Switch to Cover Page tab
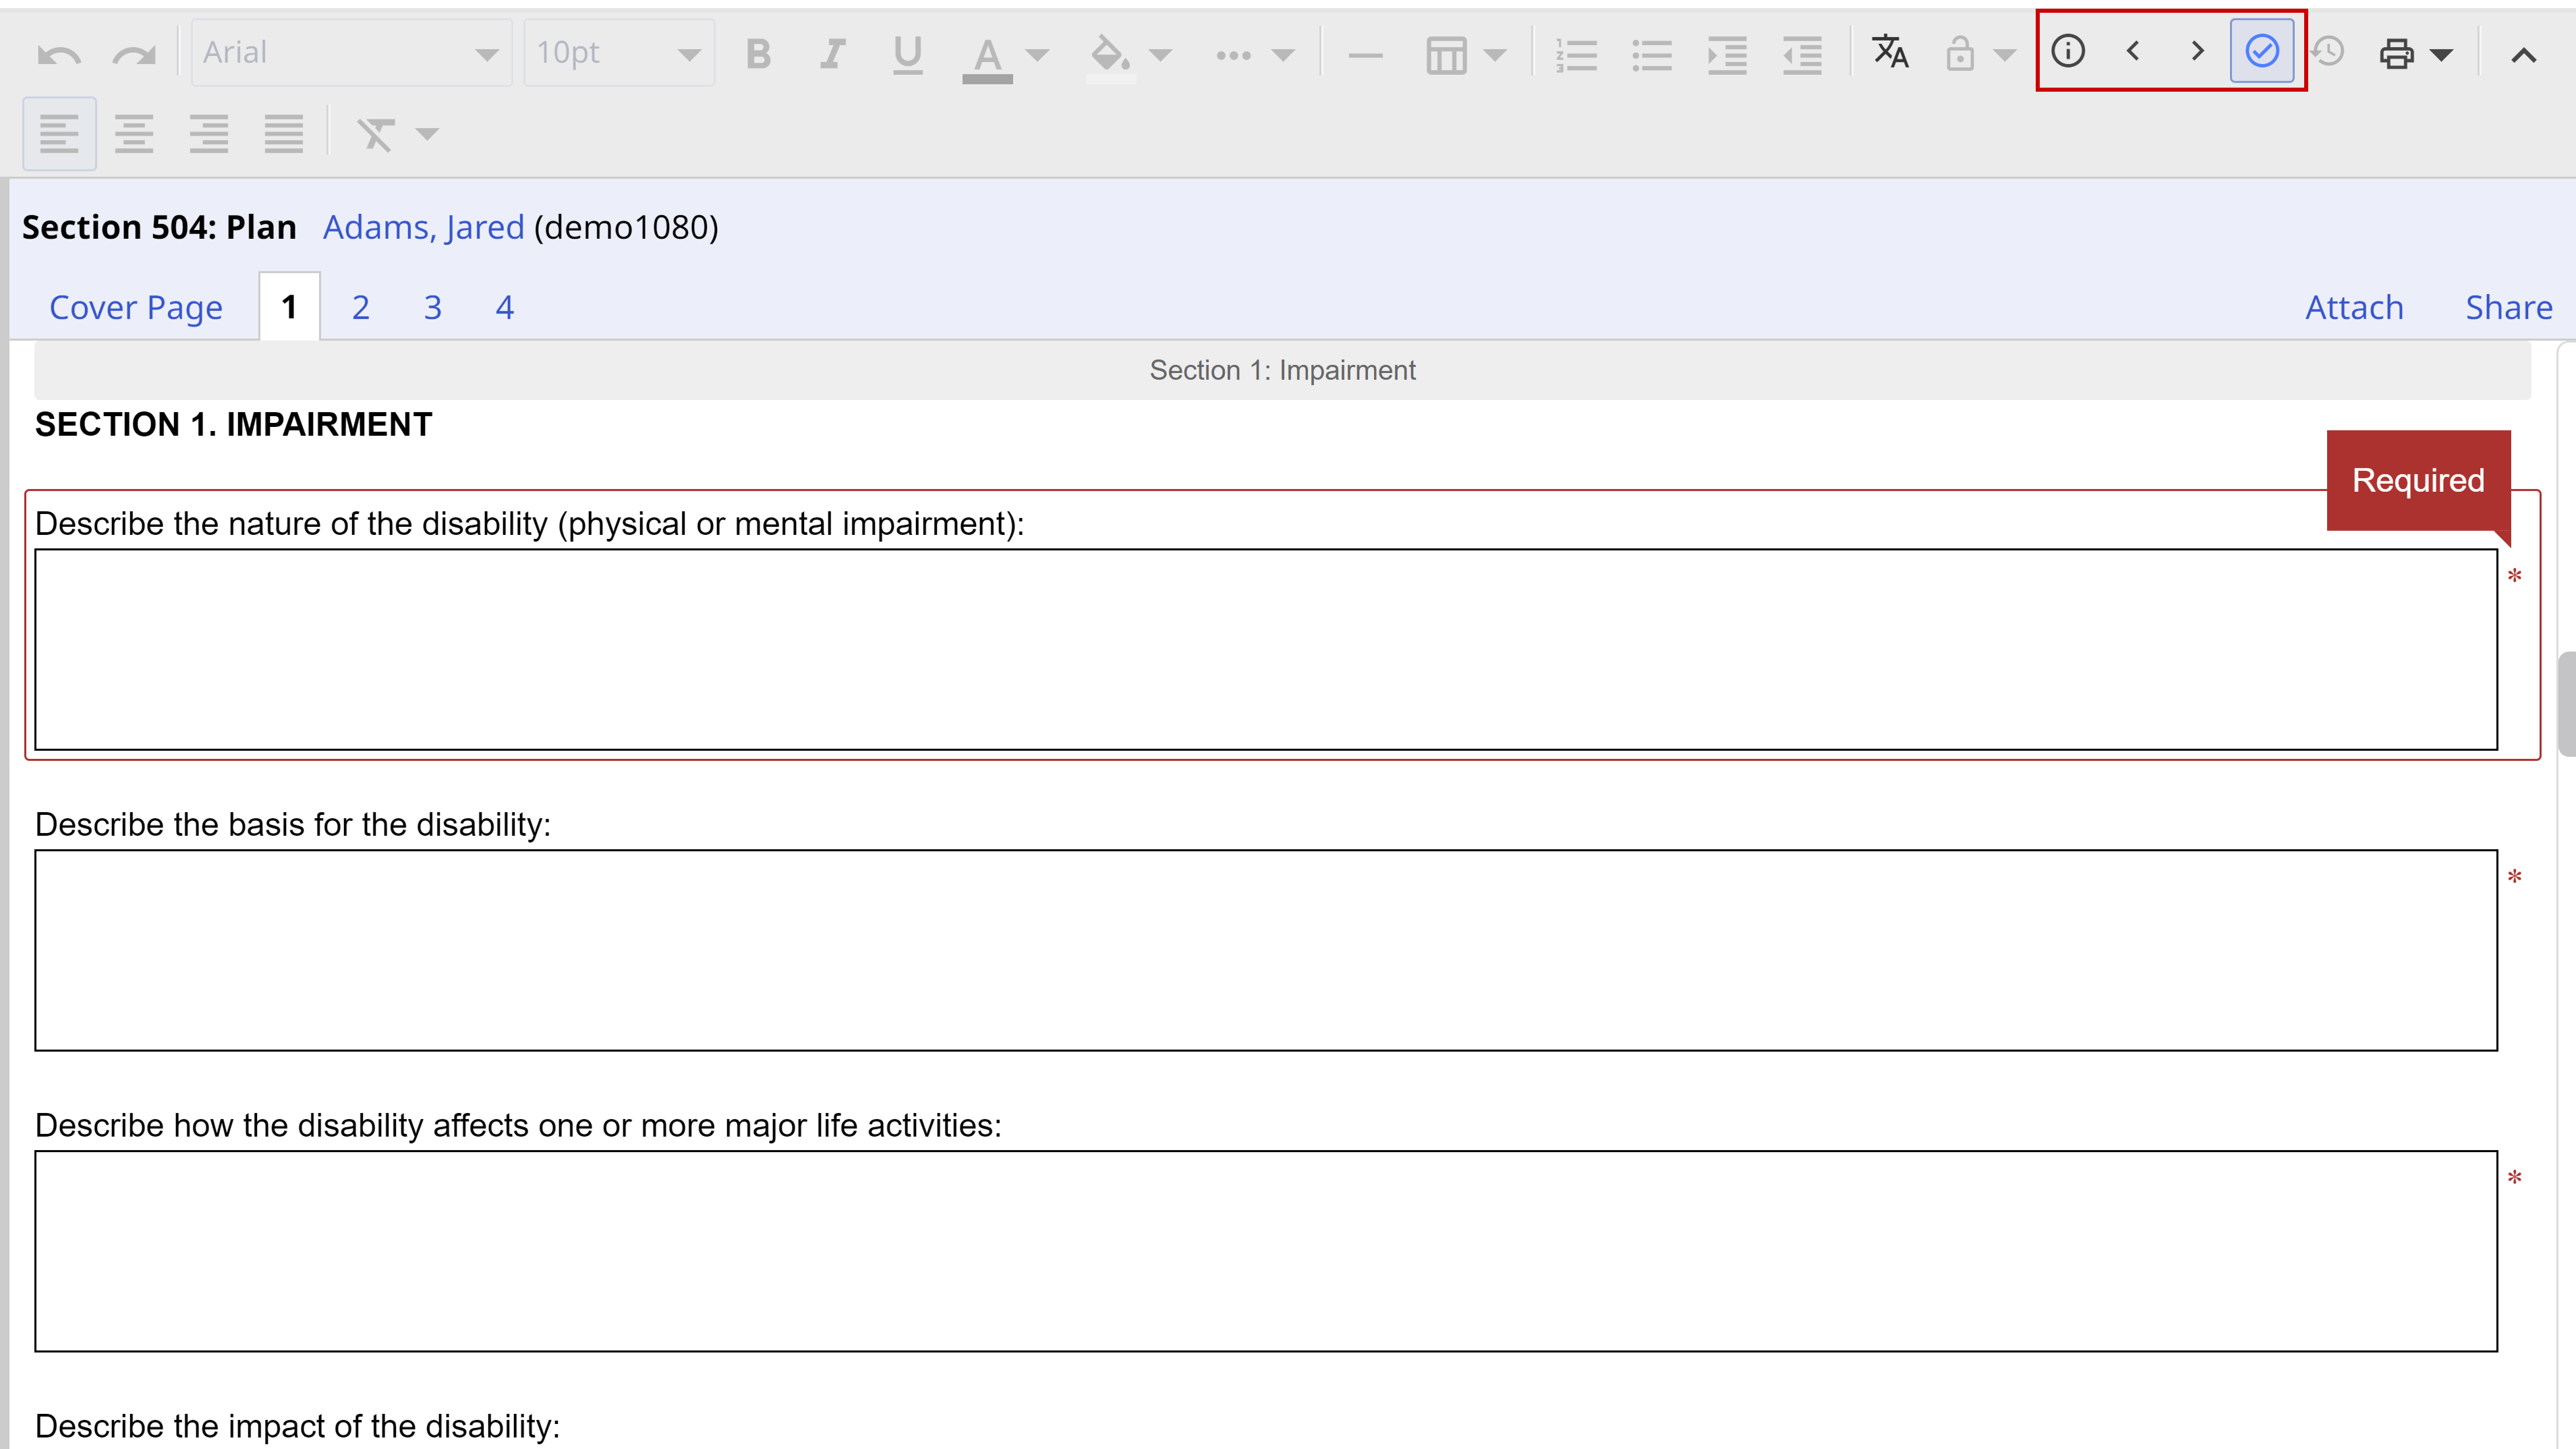The width and height of the screenshot is (2576, 1449). point(136,306)
